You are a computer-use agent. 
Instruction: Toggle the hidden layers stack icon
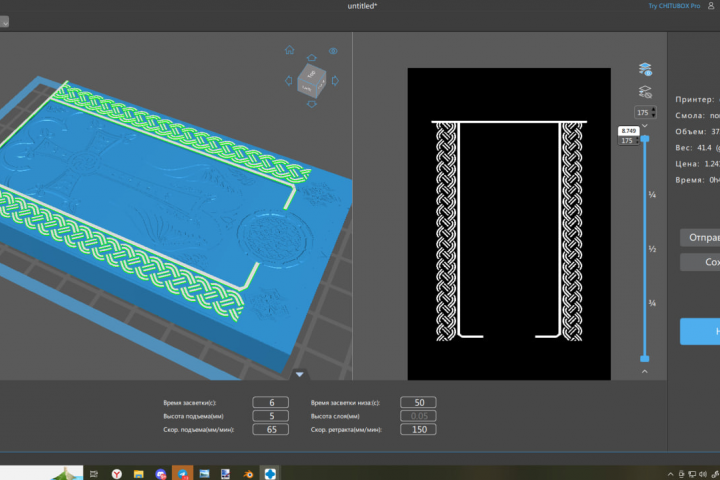[645, 92]
